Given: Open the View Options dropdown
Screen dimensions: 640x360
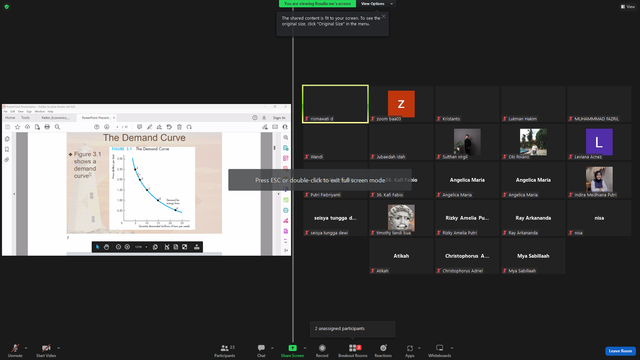Looking at the screenshot, I should pos(377,4).
